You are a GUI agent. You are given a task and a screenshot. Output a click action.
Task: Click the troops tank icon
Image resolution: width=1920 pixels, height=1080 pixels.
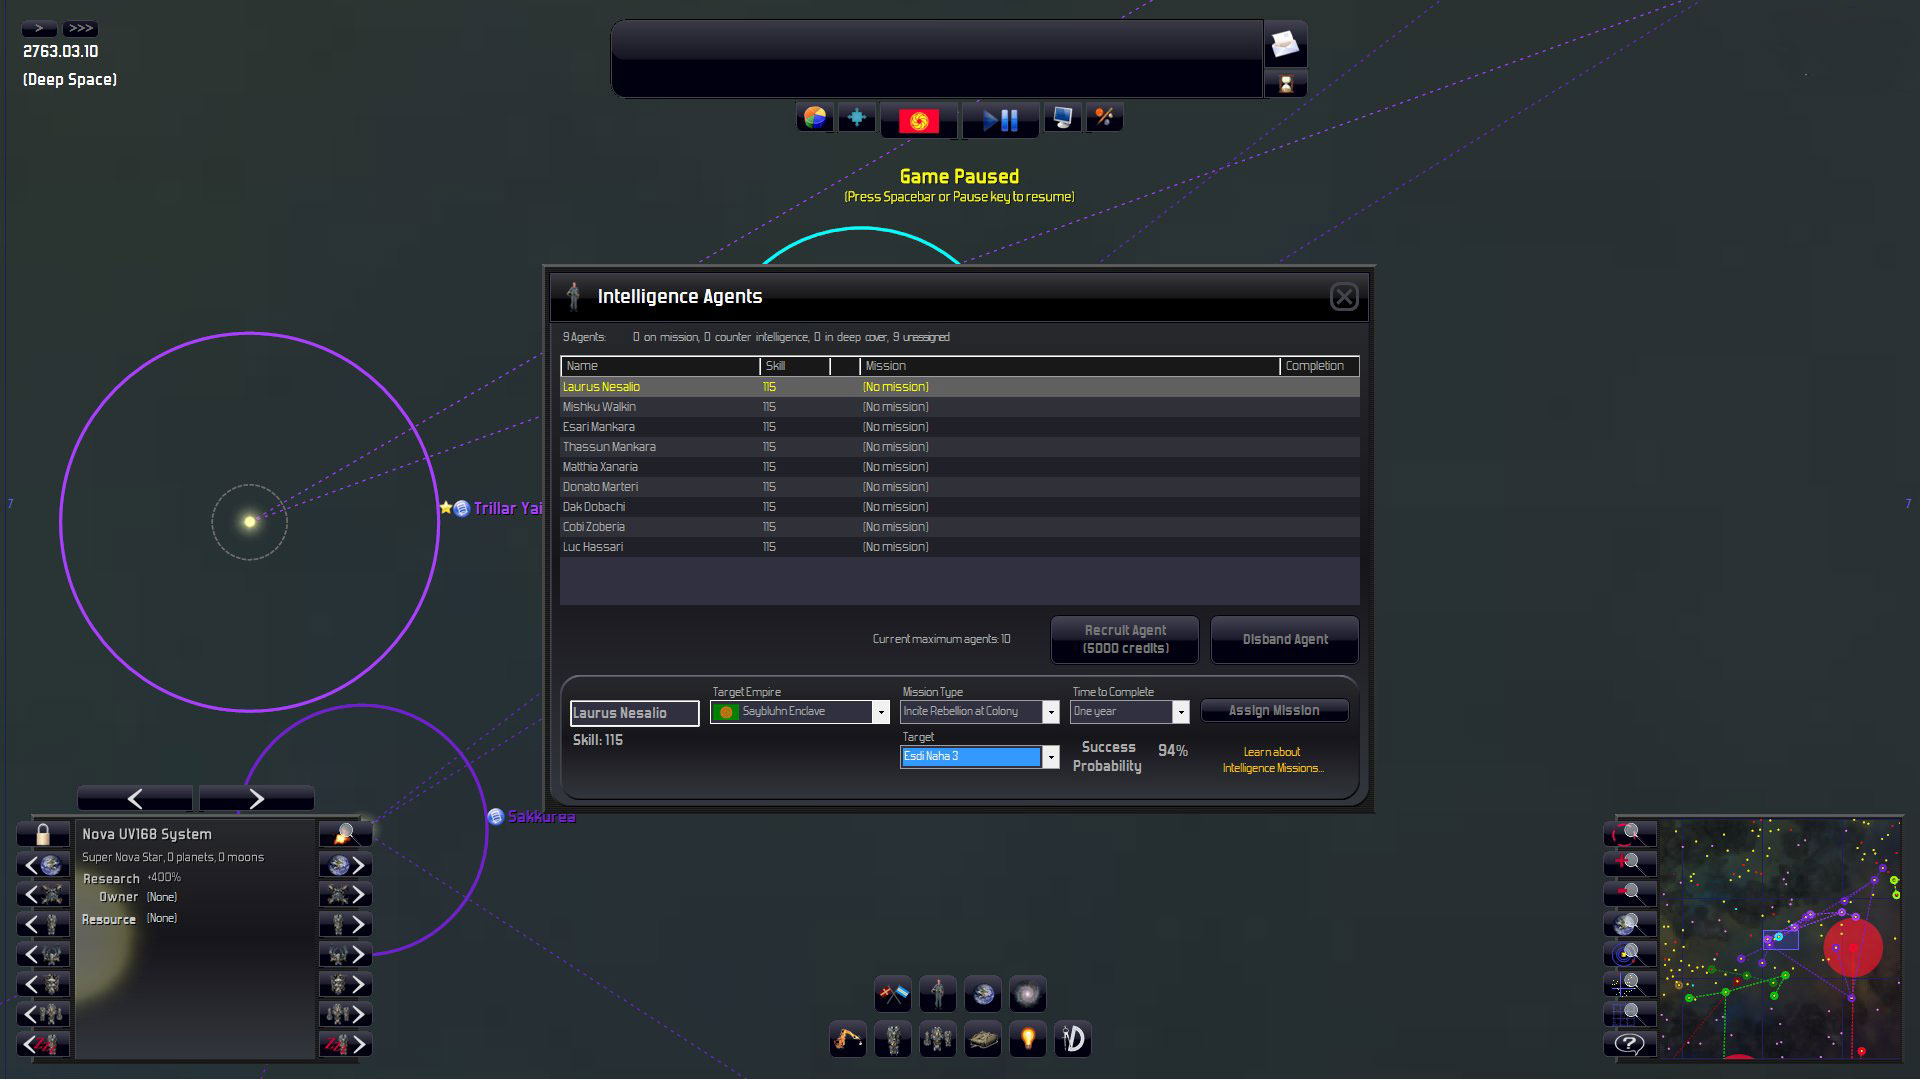(983, 1039)
